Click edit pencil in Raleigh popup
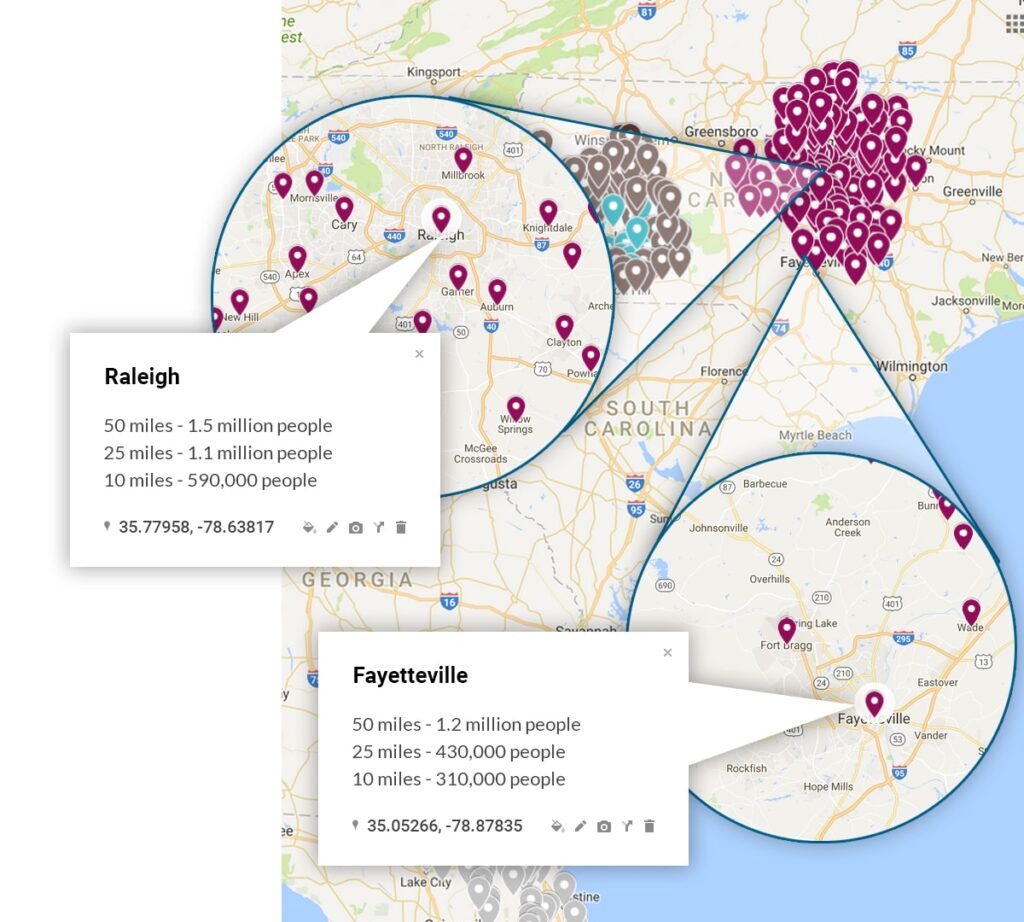 [x=332, y=527]
